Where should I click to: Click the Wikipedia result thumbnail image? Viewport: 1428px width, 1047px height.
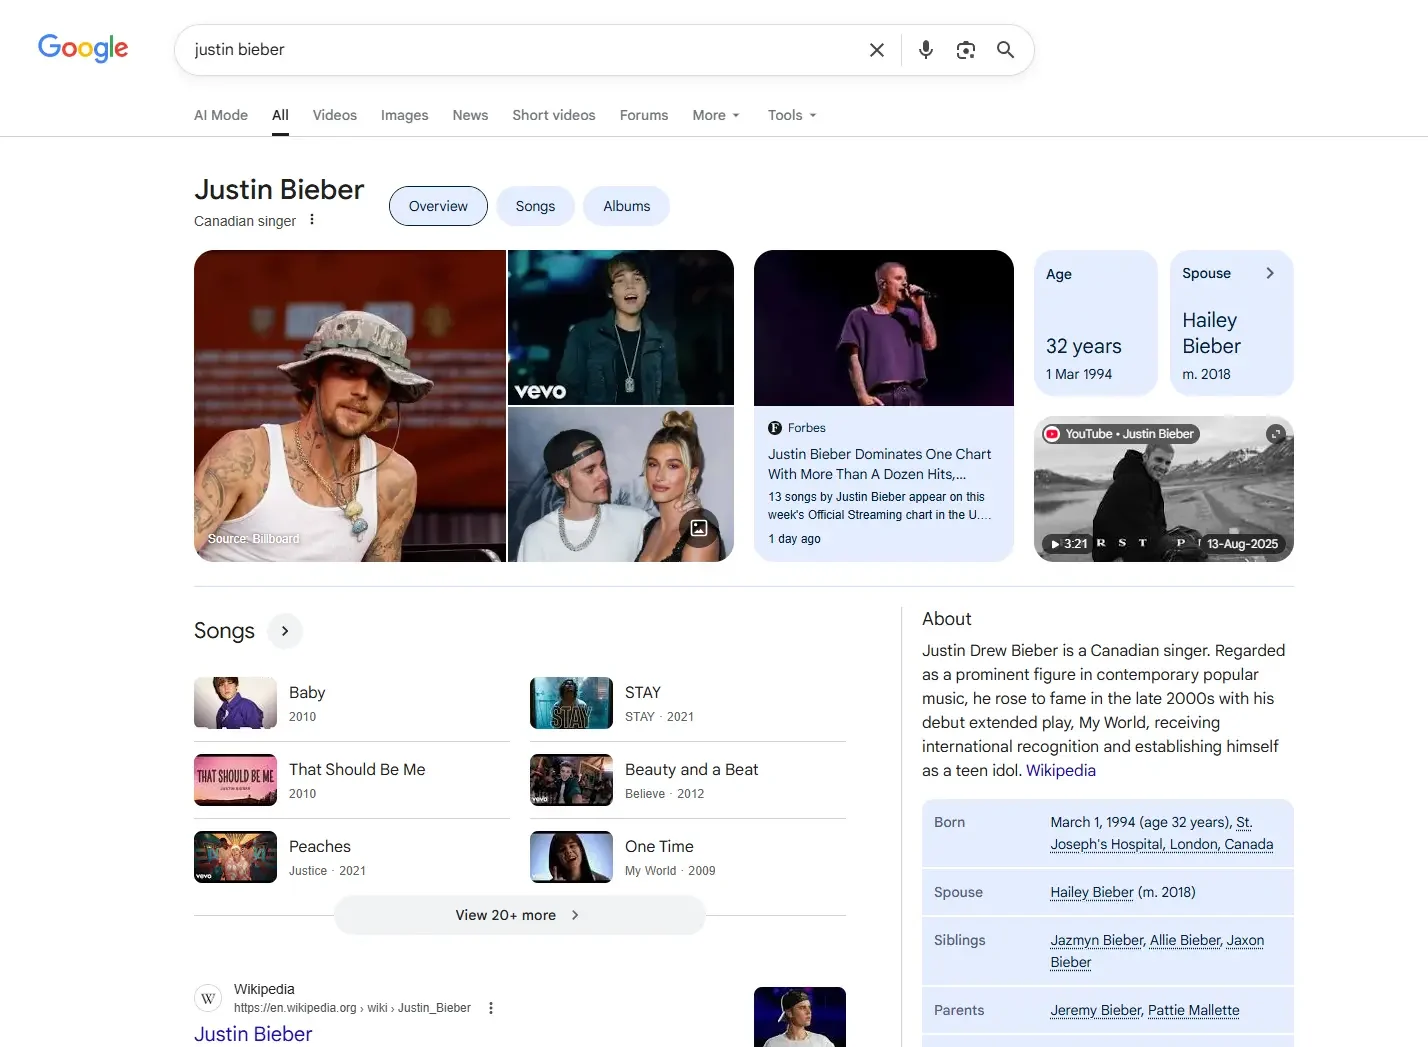point(800,1017)
